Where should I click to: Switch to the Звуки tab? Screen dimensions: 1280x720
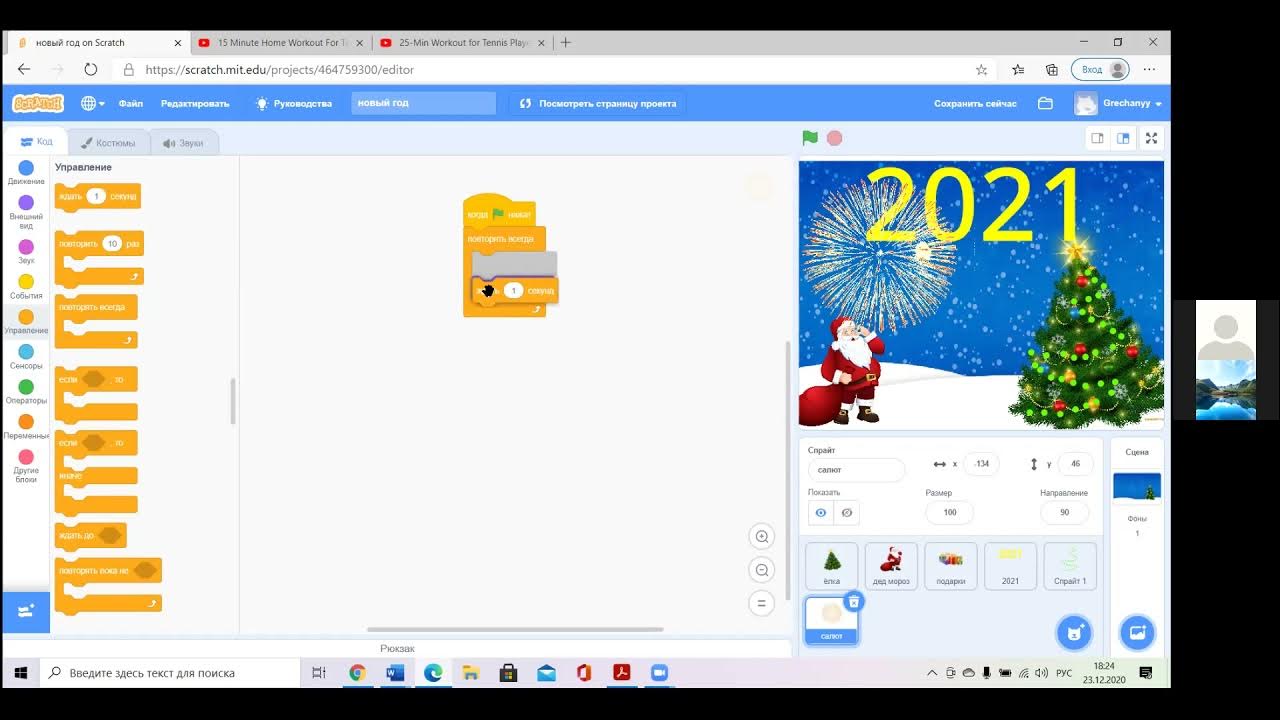(183, 143)
